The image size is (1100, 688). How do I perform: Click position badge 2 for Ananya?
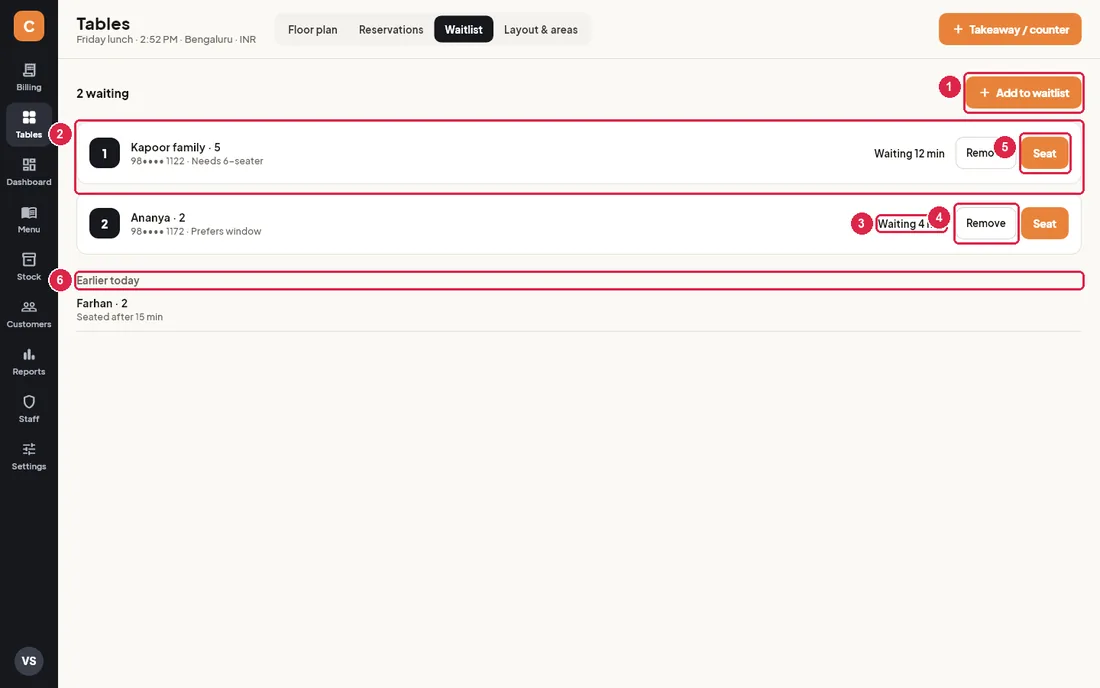(x=105, y=223)
